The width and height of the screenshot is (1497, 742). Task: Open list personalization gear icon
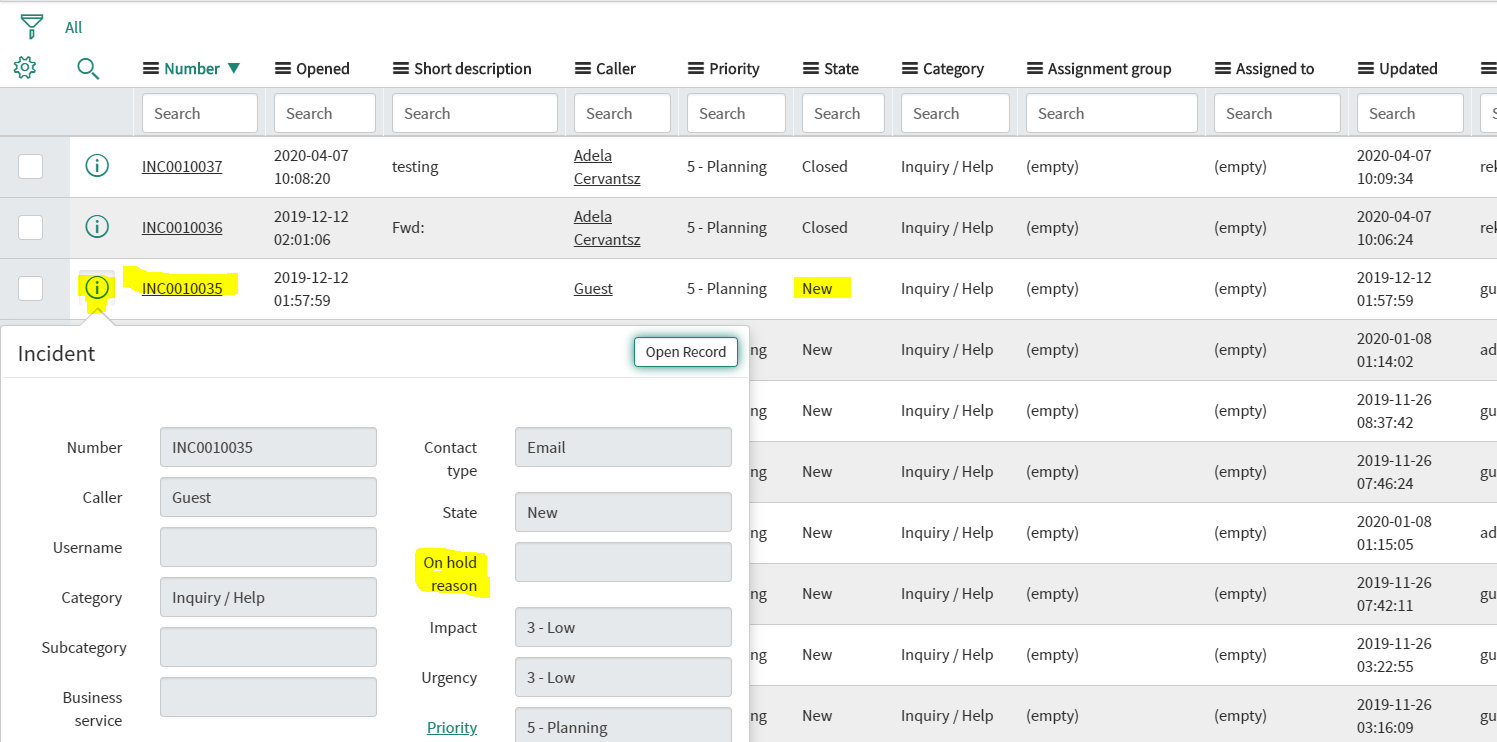click(25, 68)
